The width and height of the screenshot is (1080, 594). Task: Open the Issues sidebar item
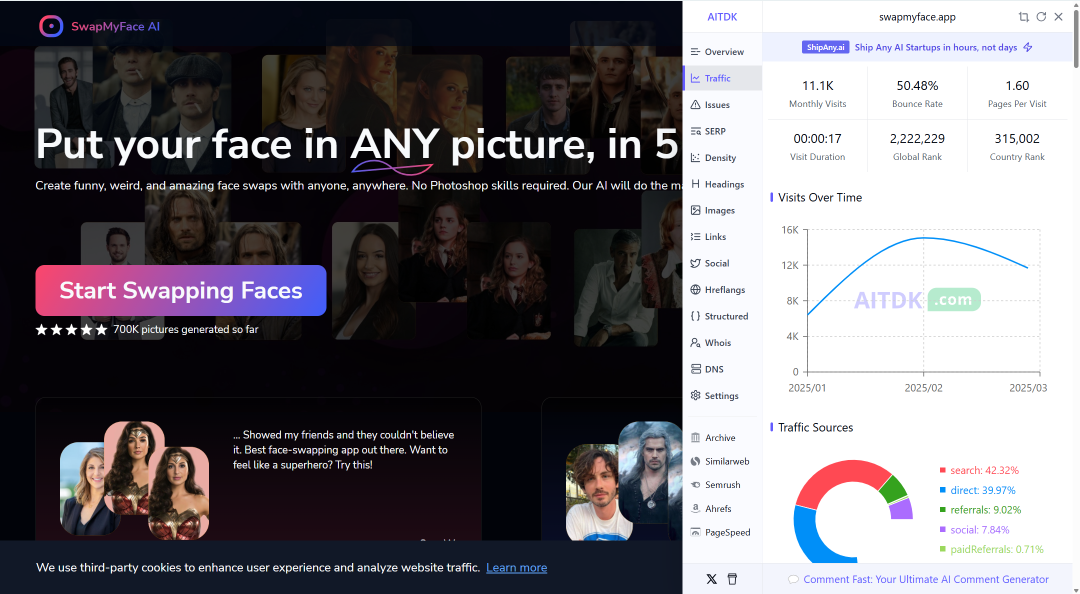[x=723, y=105]
